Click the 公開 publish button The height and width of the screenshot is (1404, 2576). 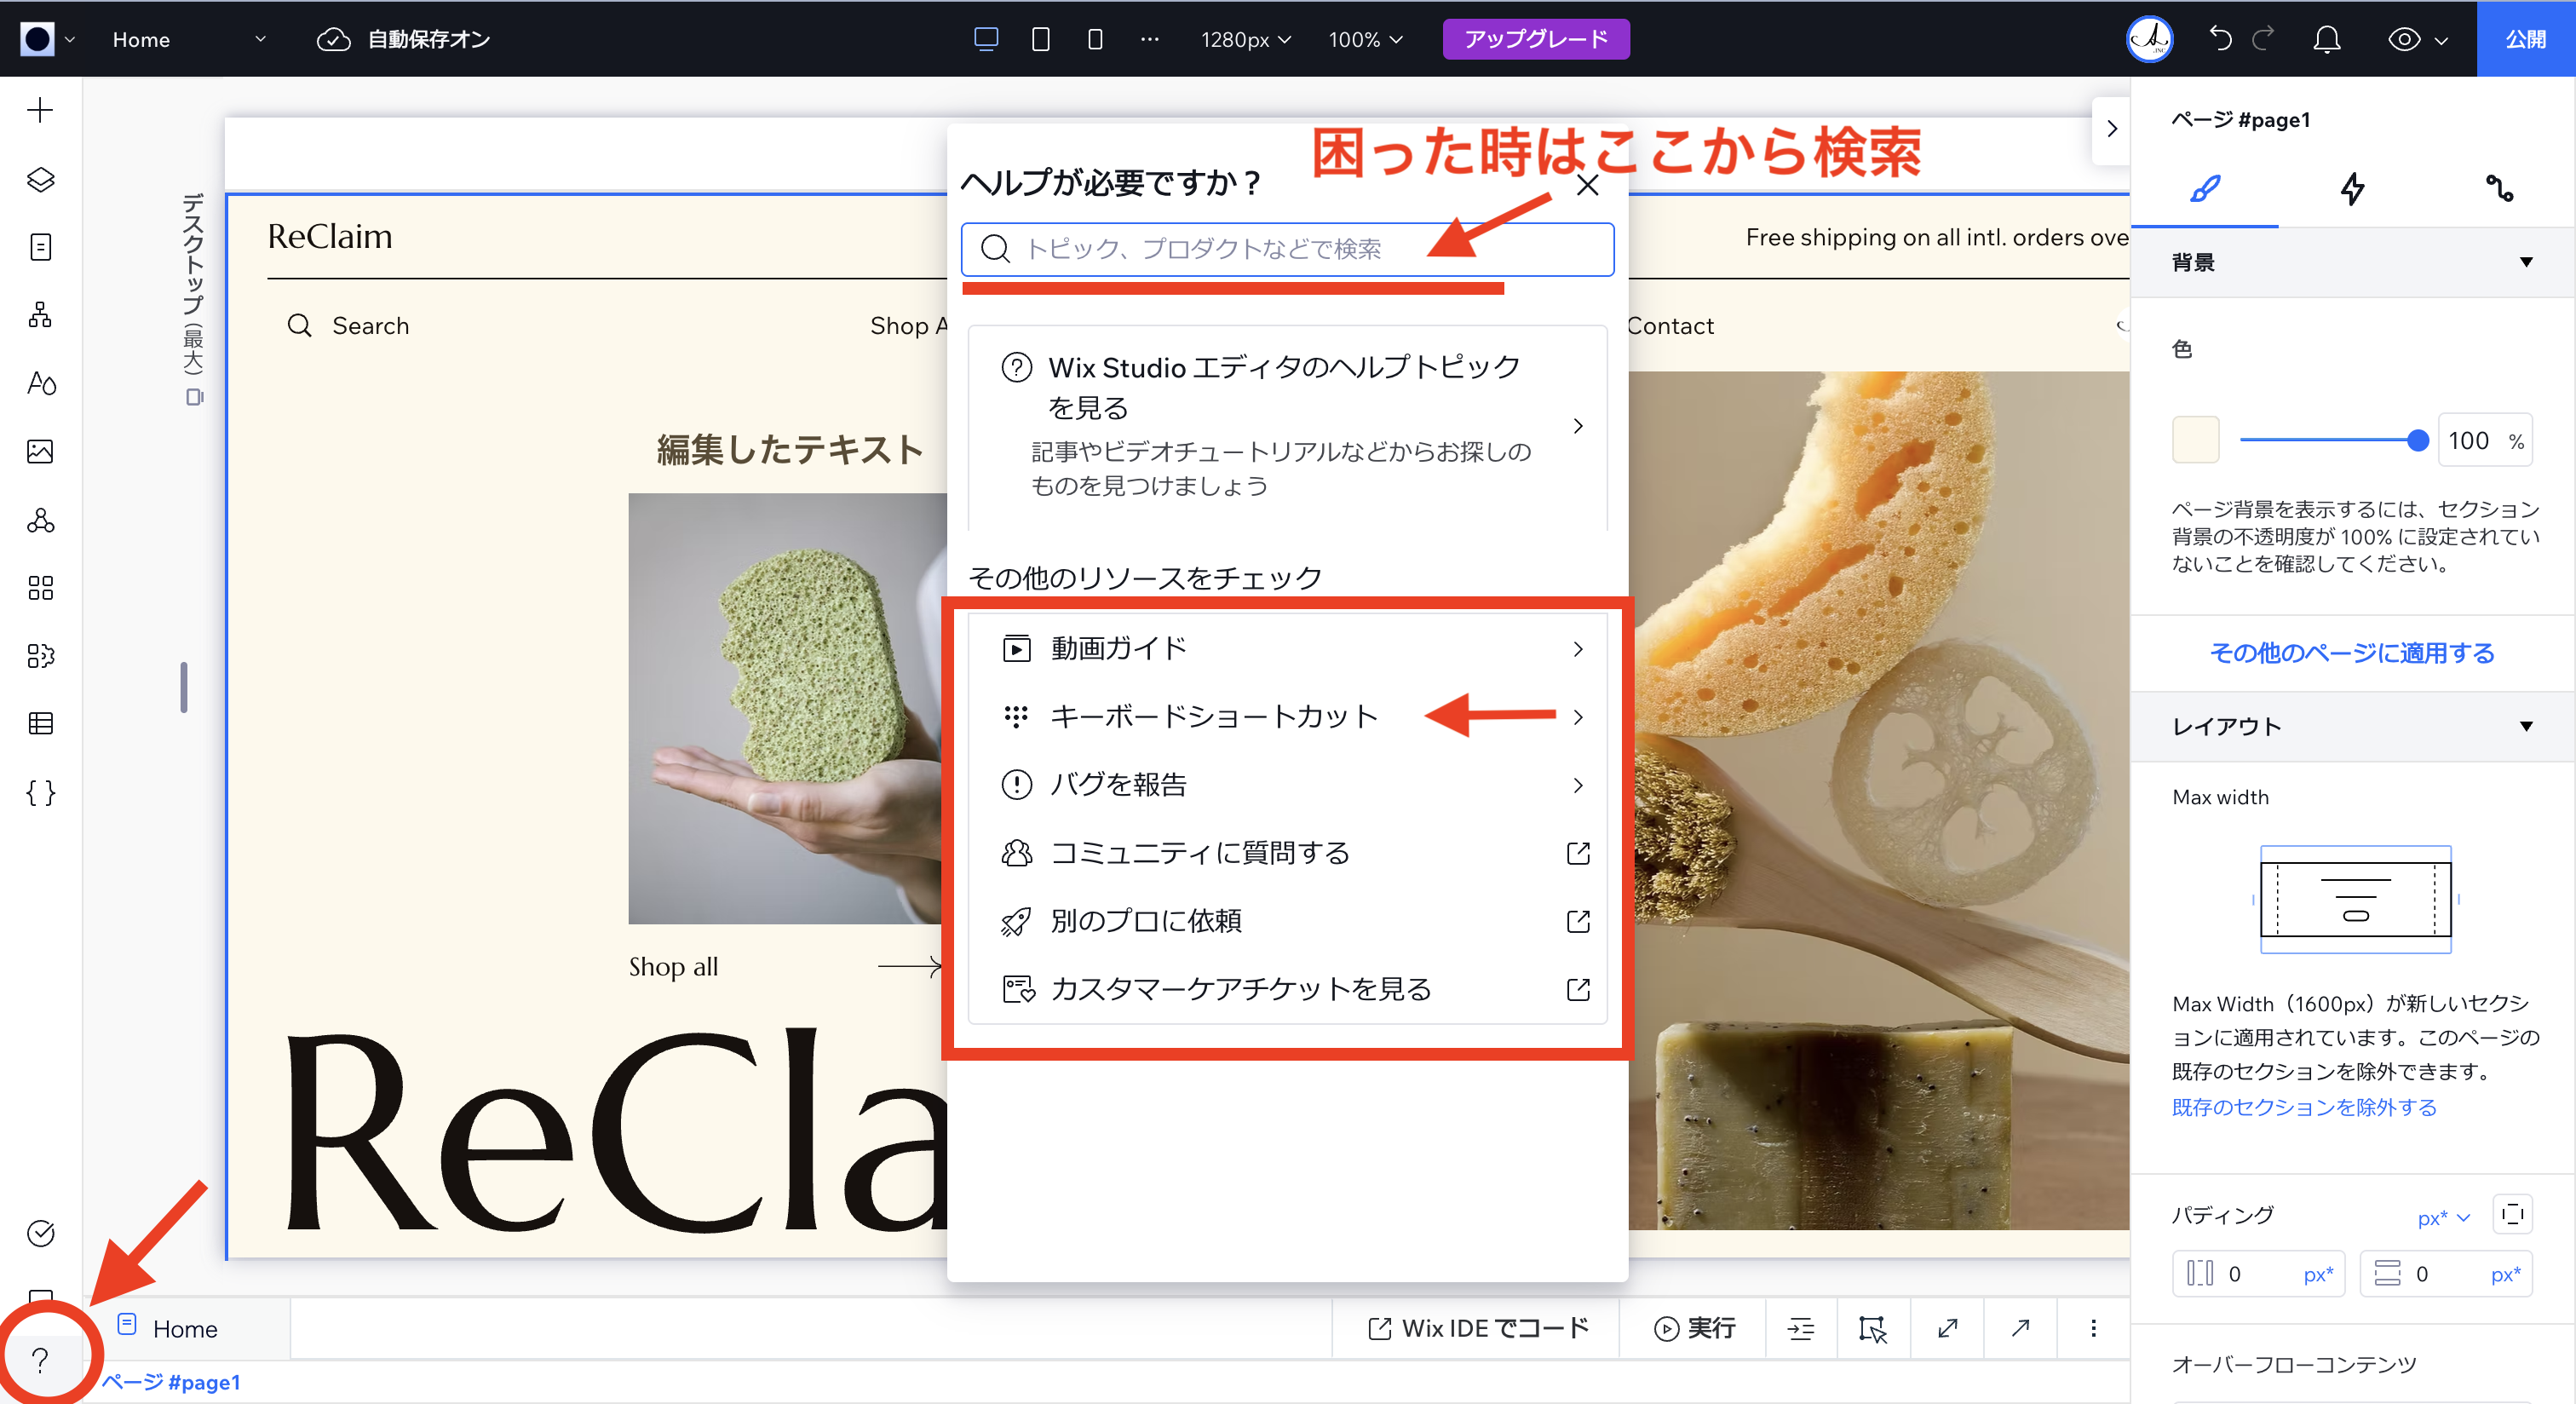click(2527, 39)
